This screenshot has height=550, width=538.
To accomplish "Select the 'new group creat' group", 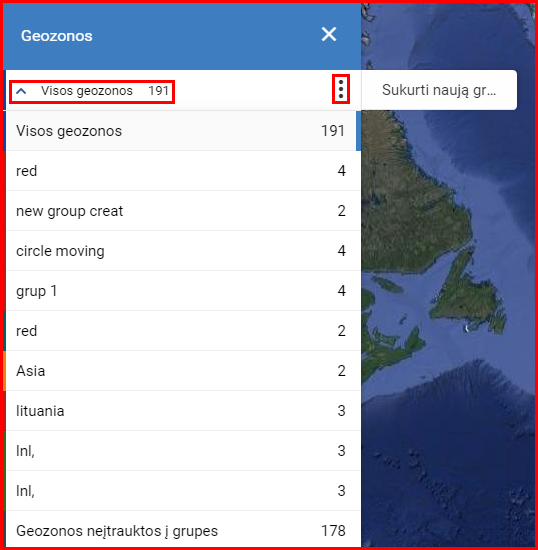I will pyautogui.click(x=183, y=211).
